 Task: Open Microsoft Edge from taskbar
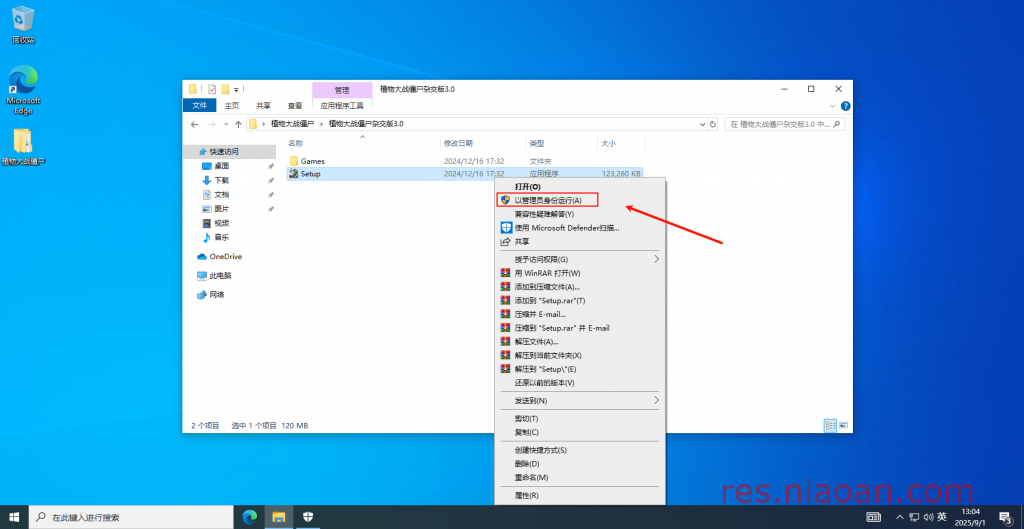click(x=249, y=517)
